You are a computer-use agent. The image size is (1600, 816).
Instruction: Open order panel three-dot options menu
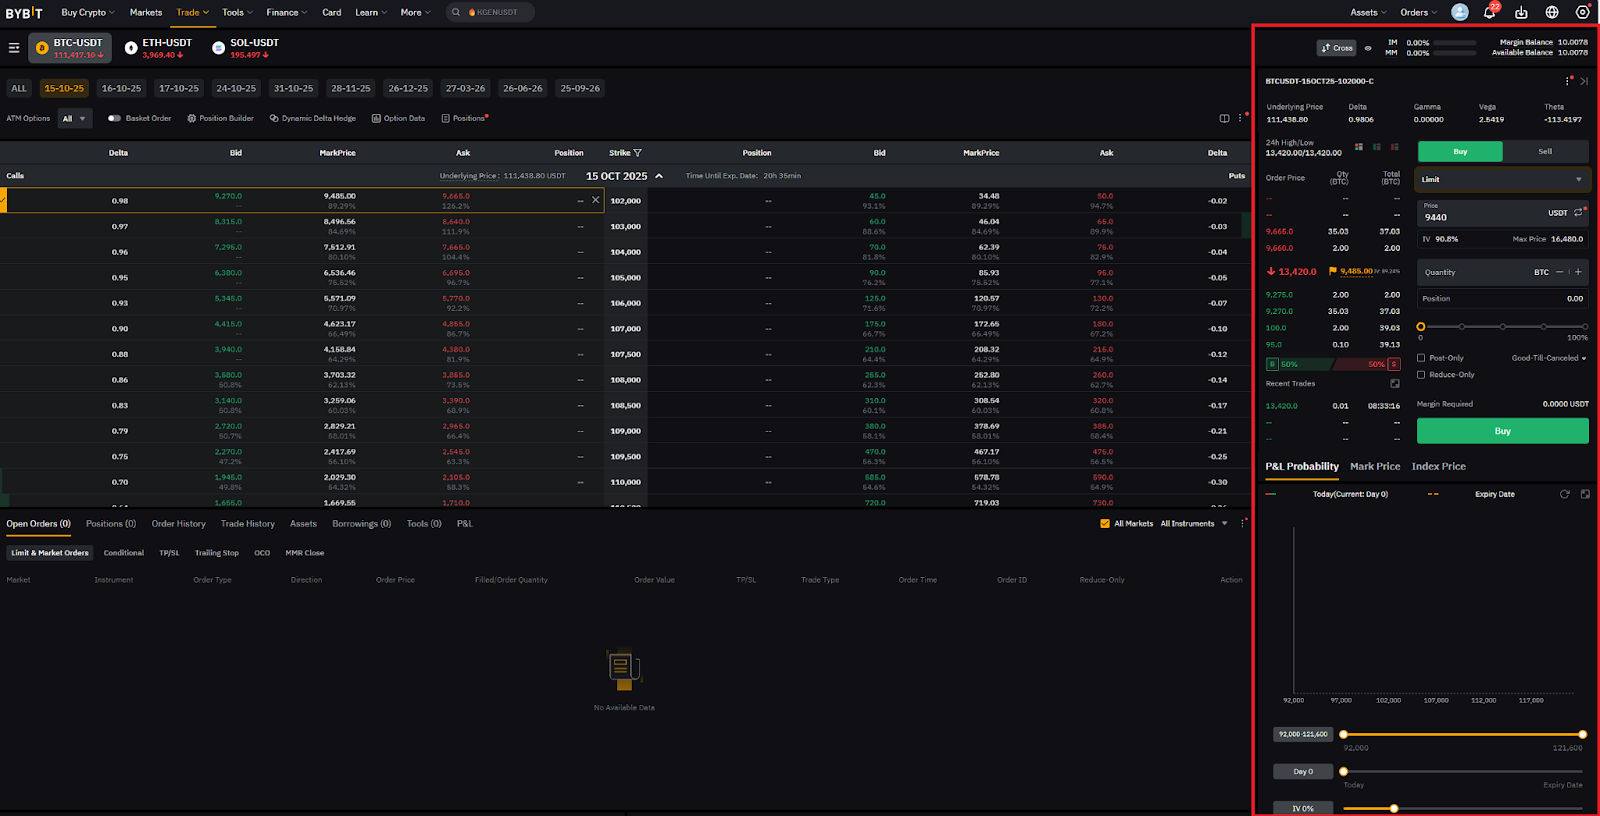pyautogui.click(x=1567, y=81)
